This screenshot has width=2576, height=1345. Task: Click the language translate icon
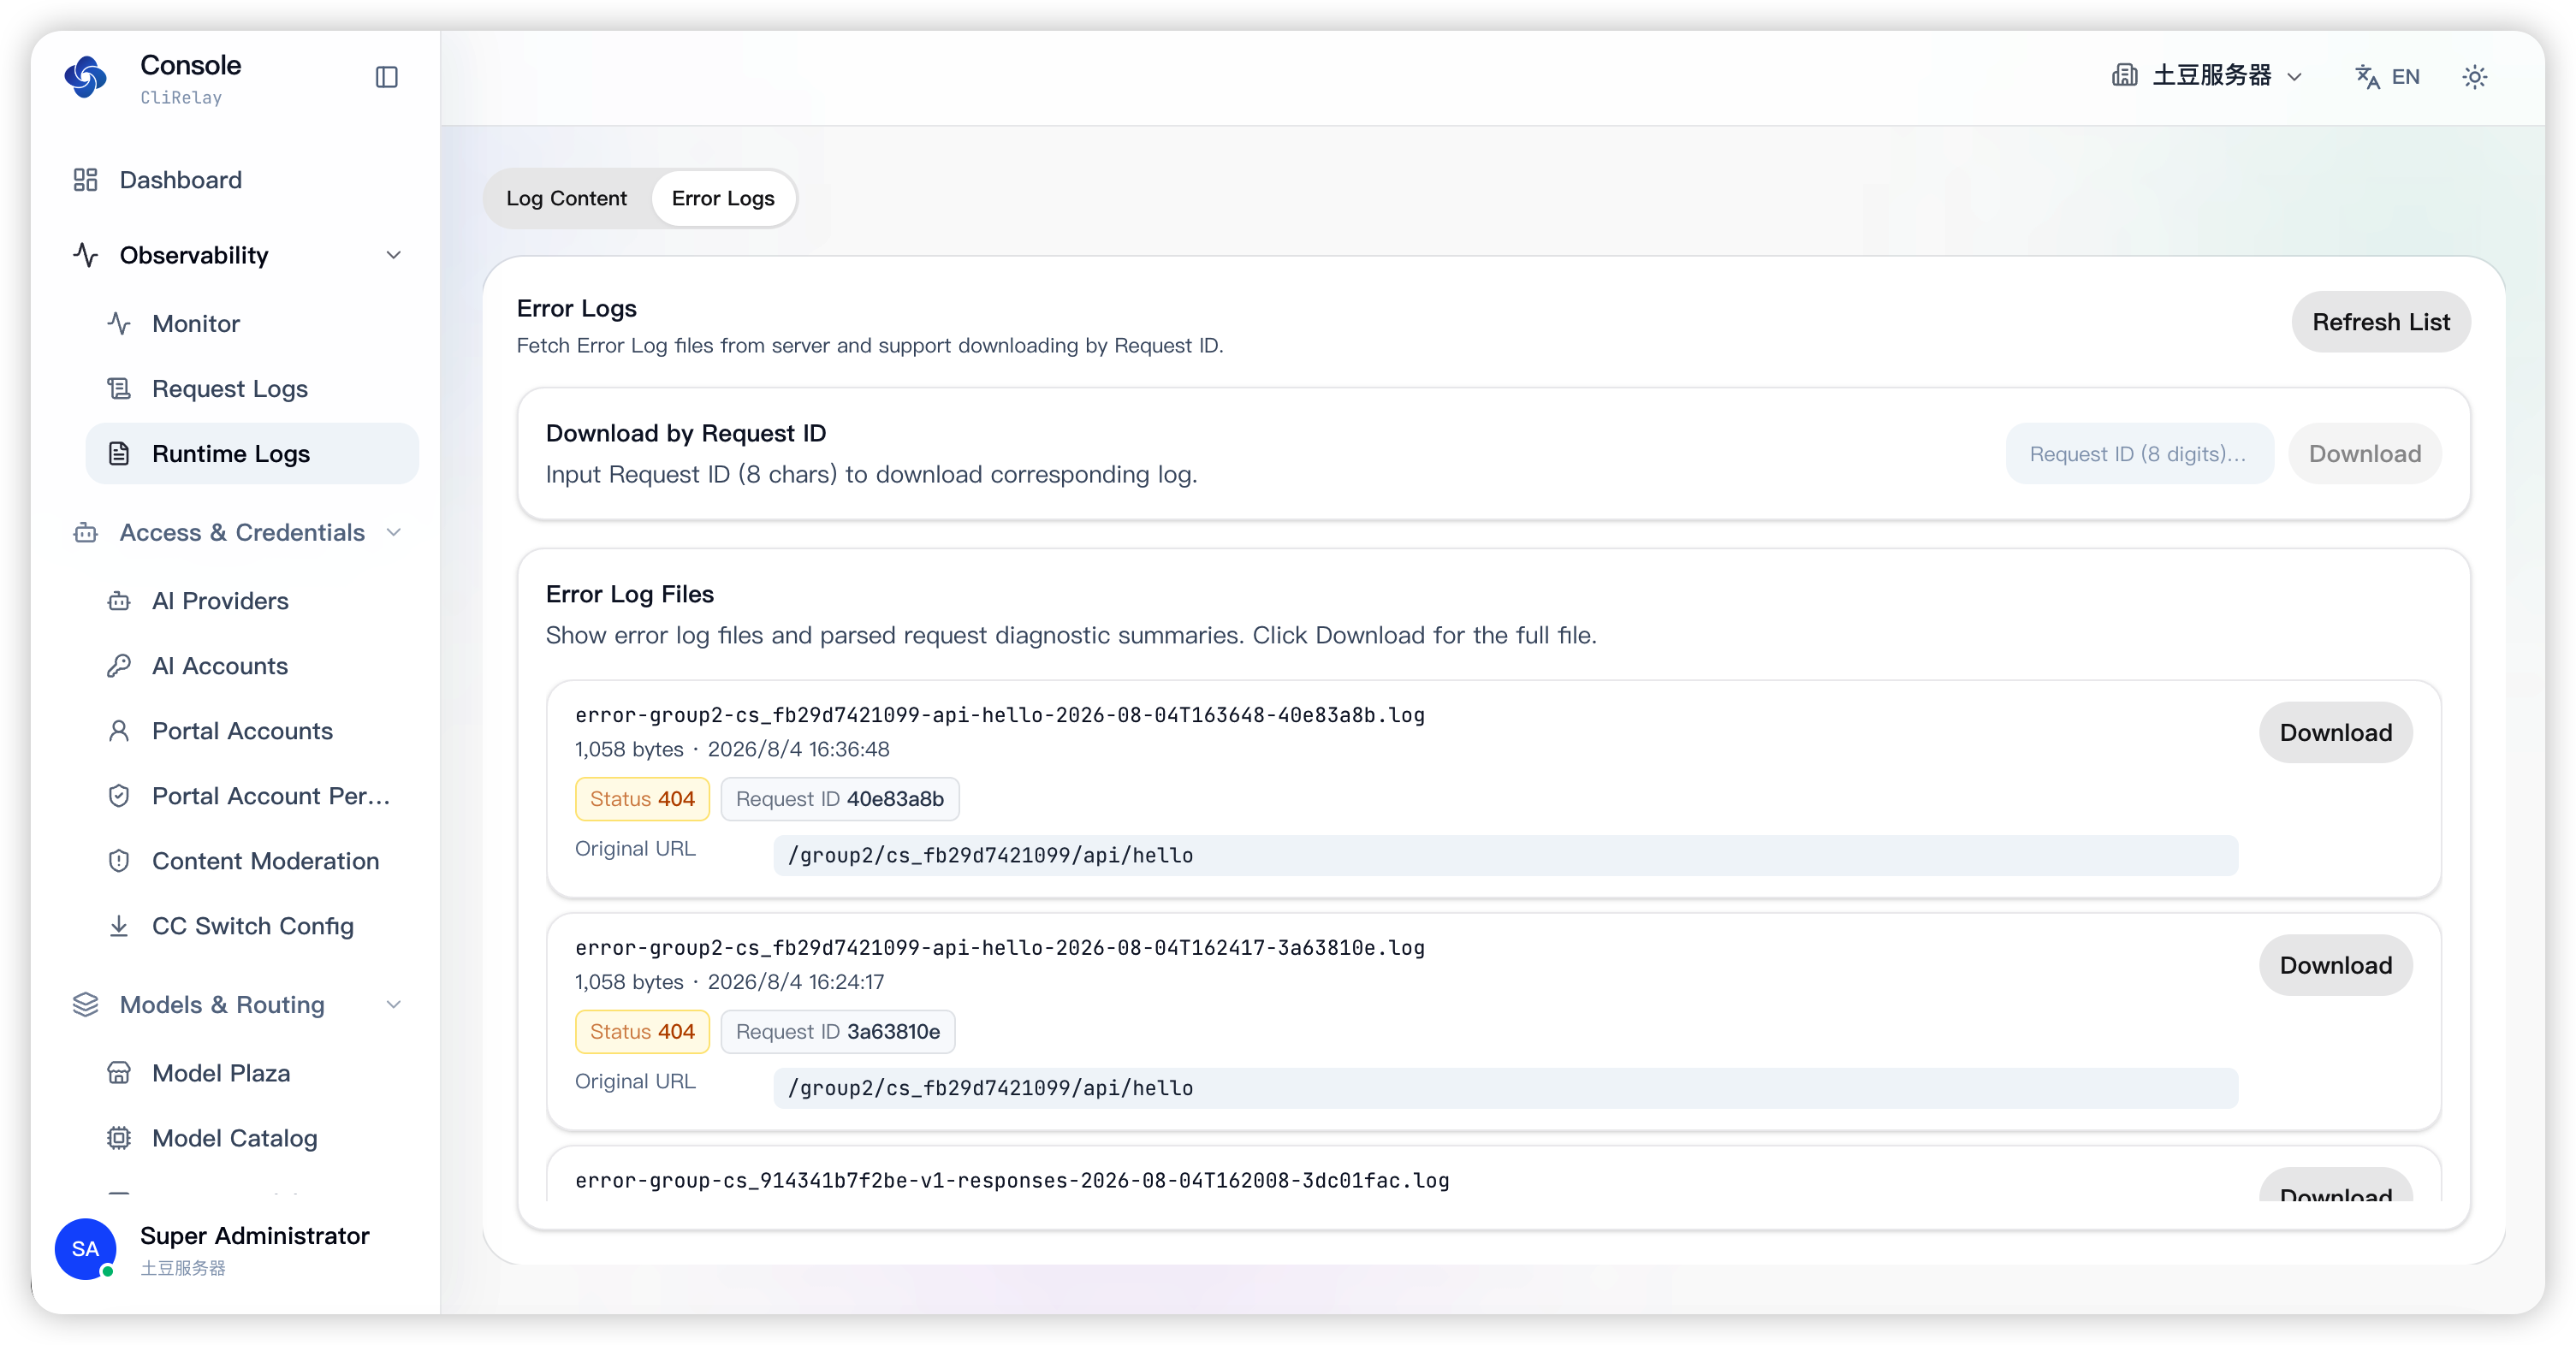point(2367,77)
